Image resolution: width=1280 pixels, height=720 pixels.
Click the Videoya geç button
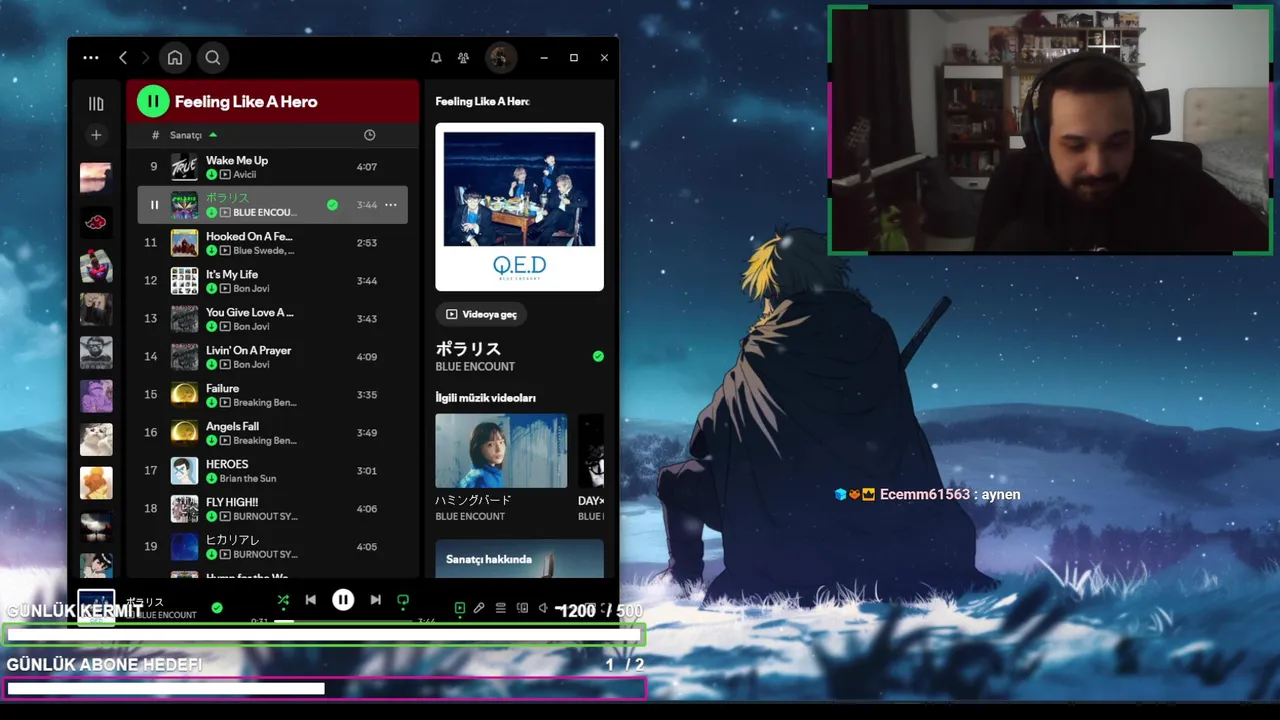(x=481, y=314)
